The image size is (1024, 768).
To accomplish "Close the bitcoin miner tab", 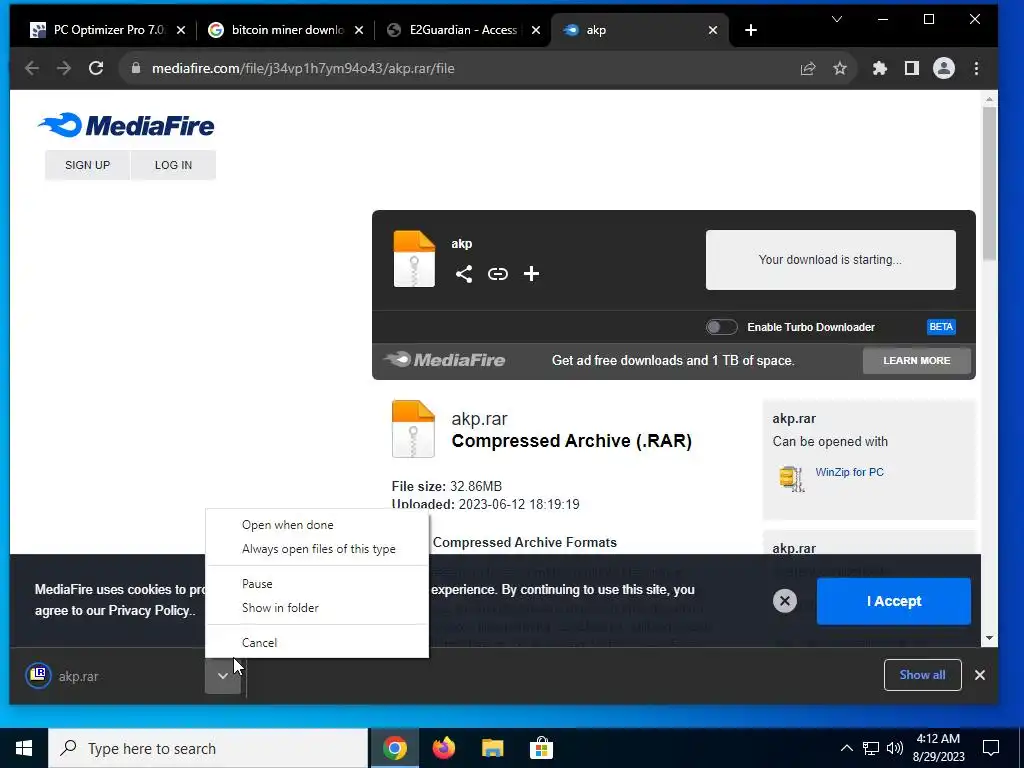I will point(359,30).
